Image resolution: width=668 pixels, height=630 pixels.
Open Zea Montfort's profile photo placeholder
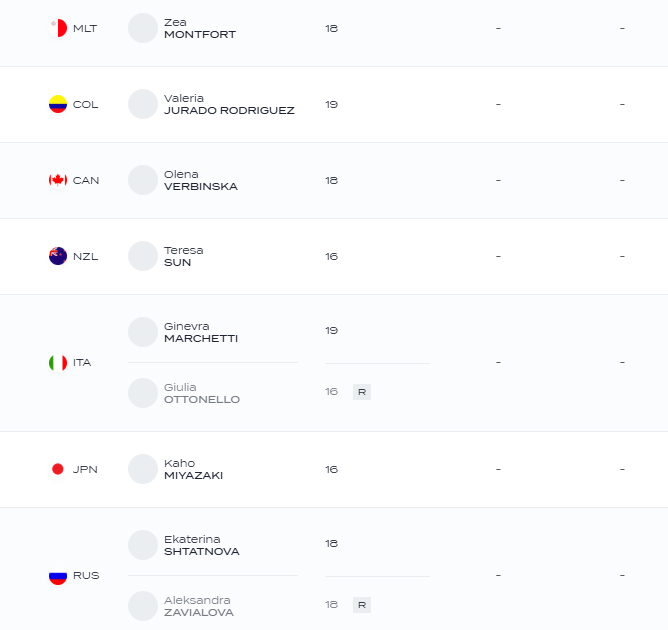tap(143, 28)
